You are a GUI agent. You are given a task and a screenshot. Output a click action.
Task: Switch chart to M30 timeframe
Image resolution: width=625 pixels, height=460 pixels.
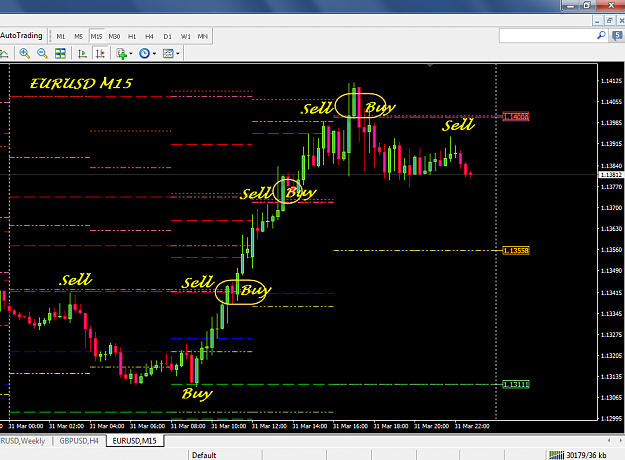pyautogui.click(x=114, y=36)
